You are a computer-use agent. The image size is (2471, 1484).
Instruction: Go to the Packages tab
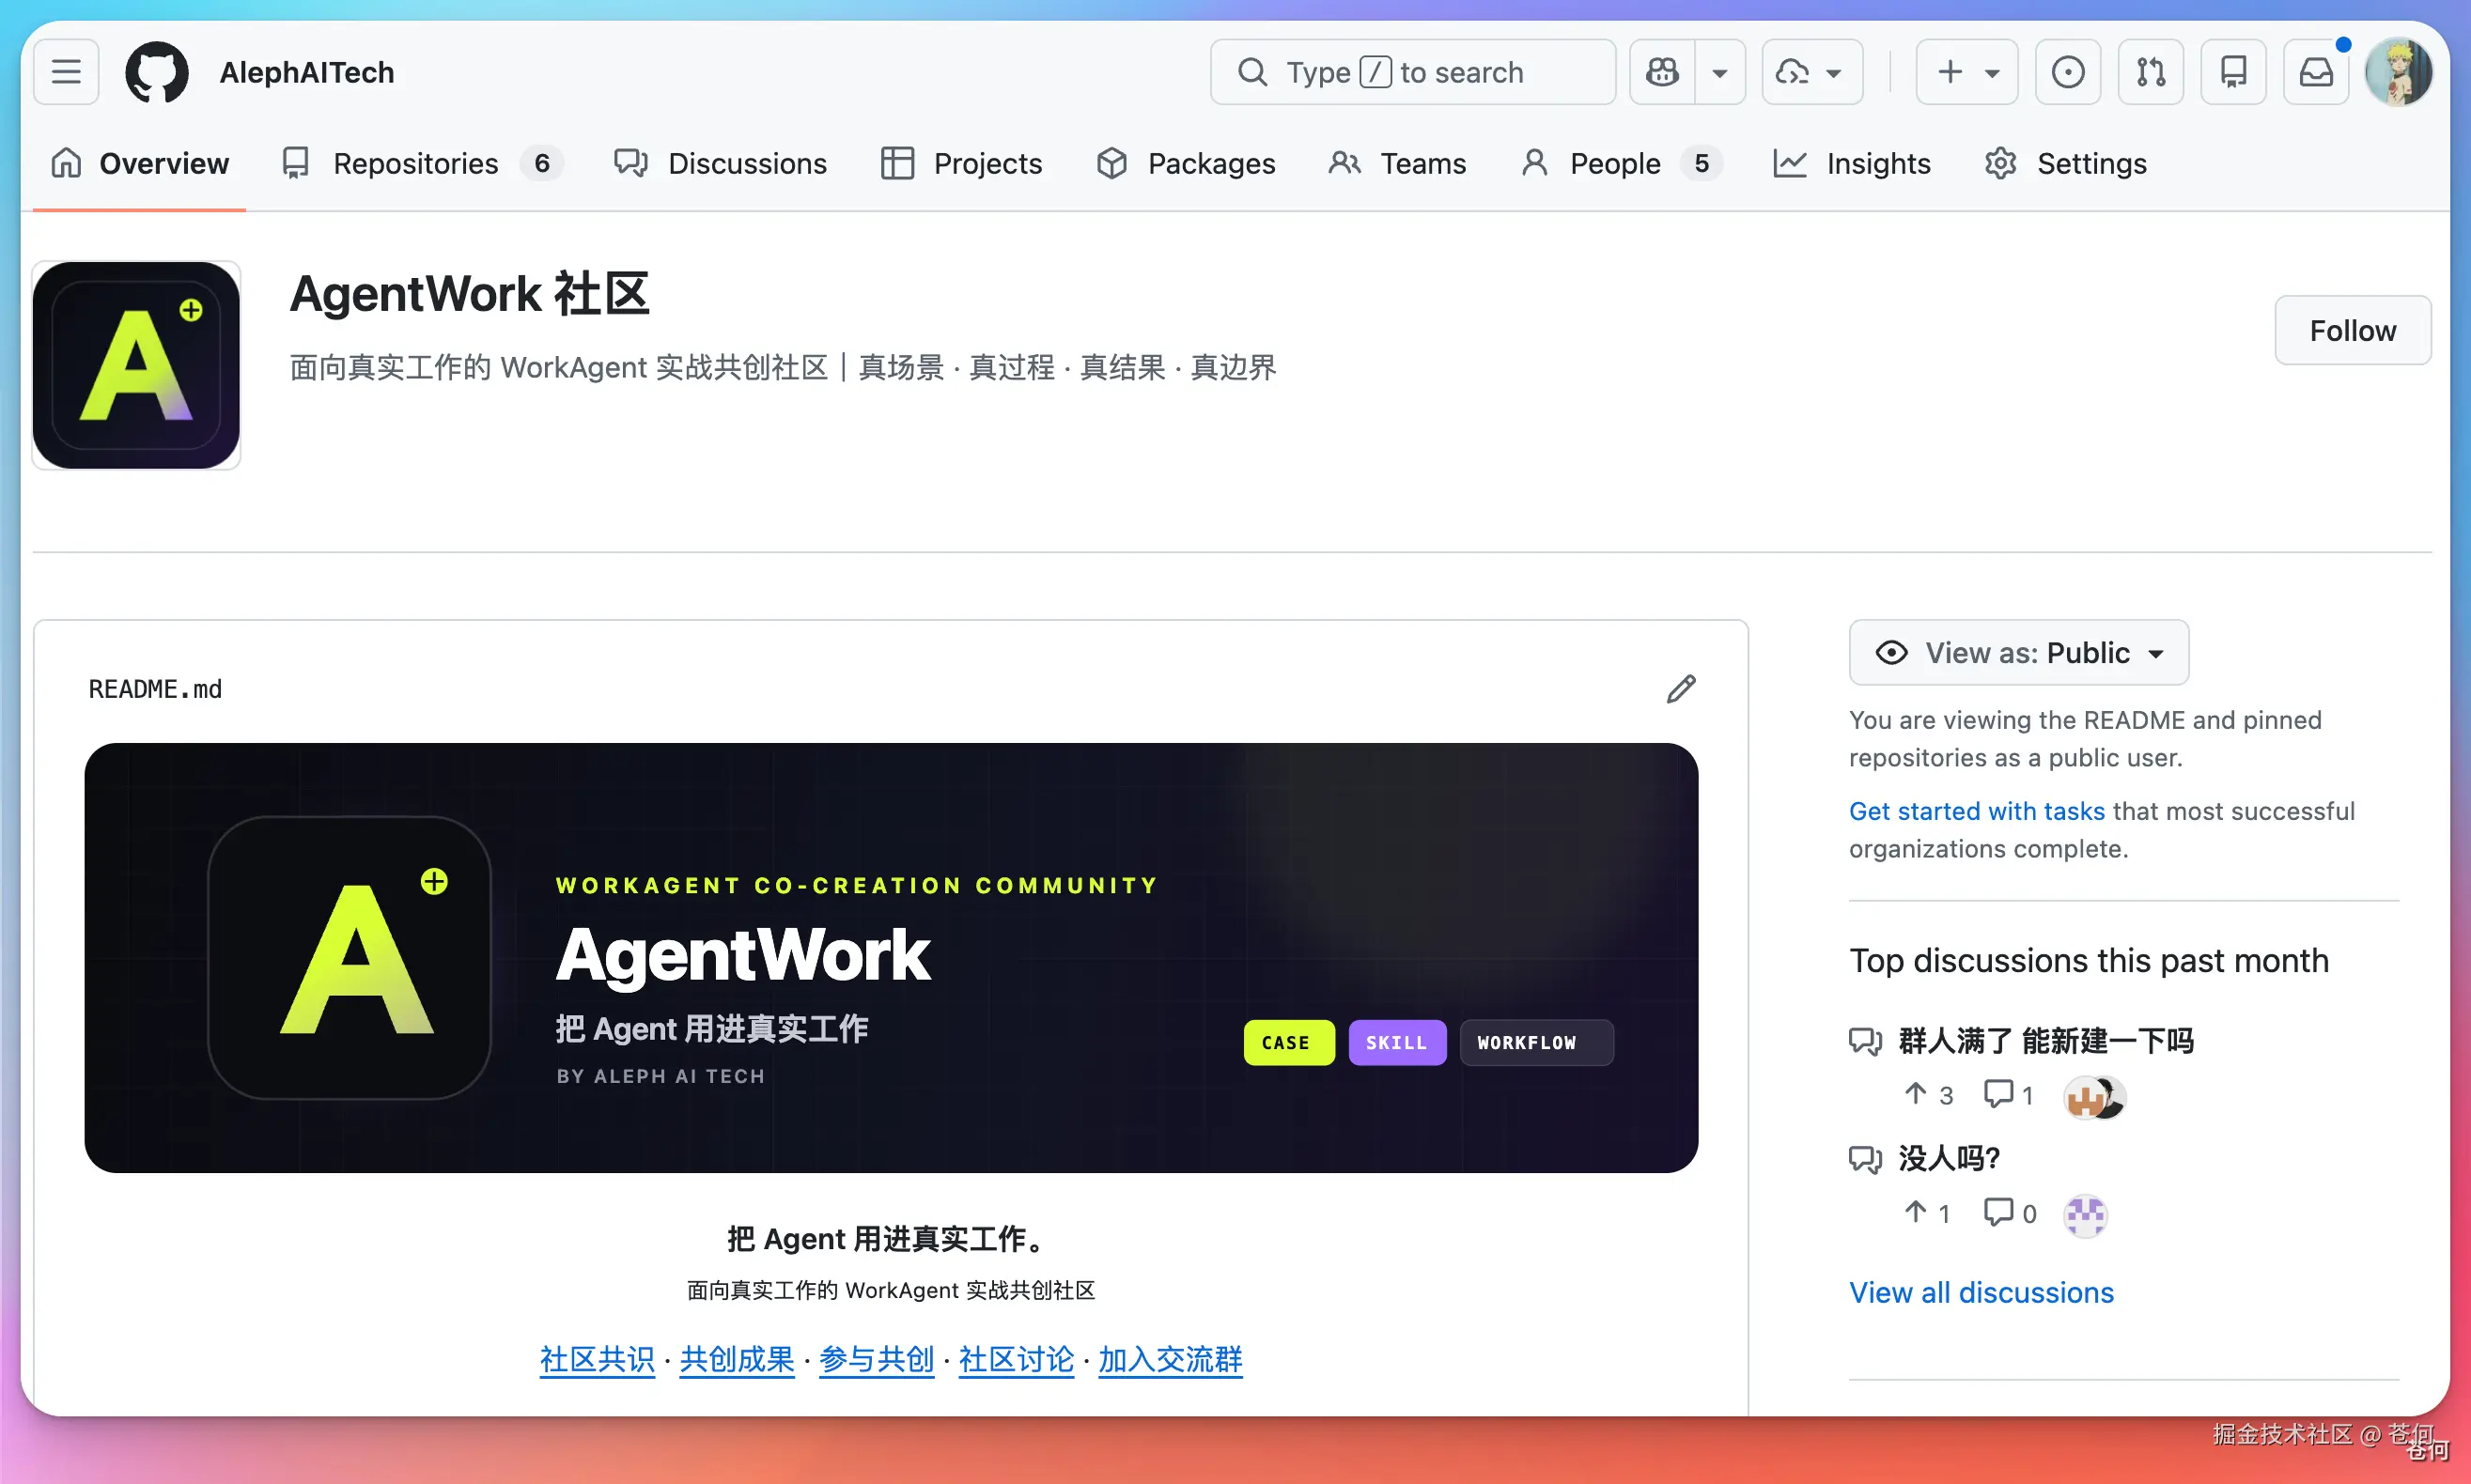coord(1185,163)
